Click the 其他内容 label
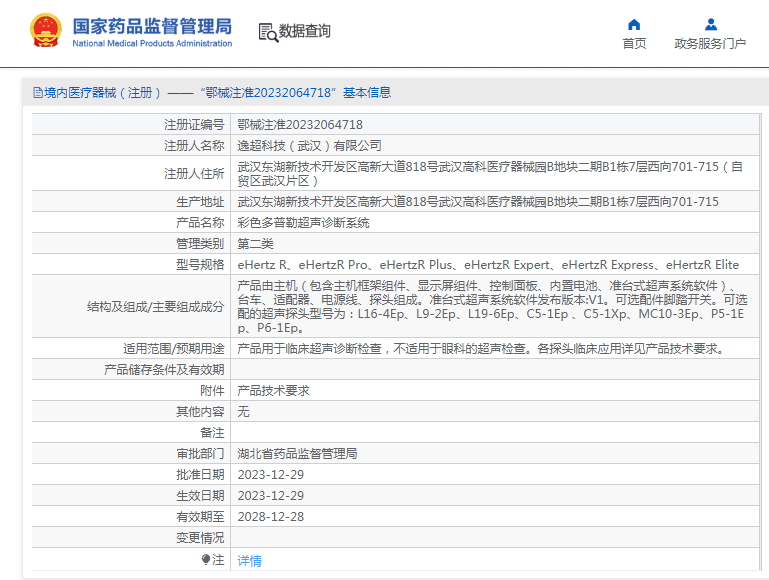Image resolution: width=769 pixels, height=580 pixels. (200, 412)
